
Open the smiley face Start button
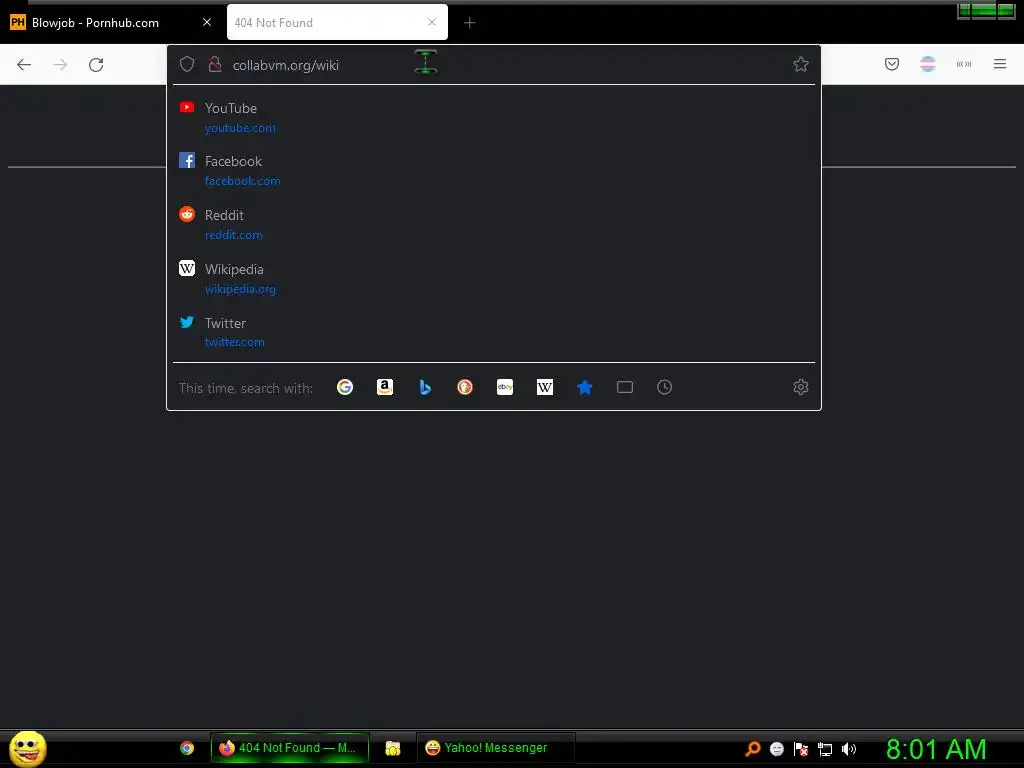(27, 748)
